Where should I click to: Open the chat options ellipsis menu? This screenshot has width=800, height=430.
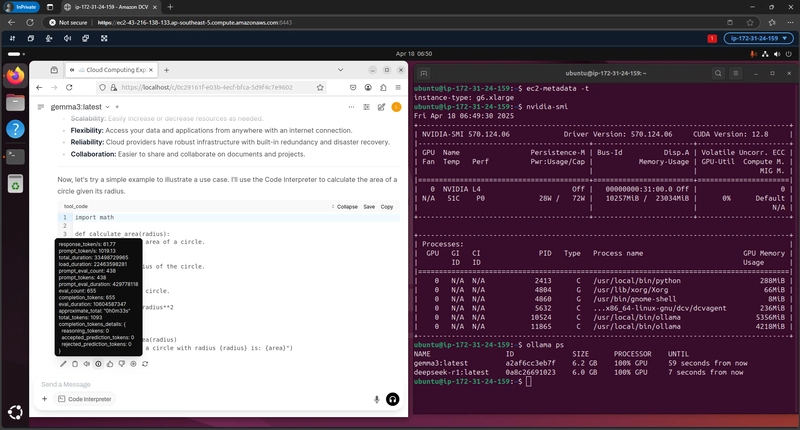(351, 107)
